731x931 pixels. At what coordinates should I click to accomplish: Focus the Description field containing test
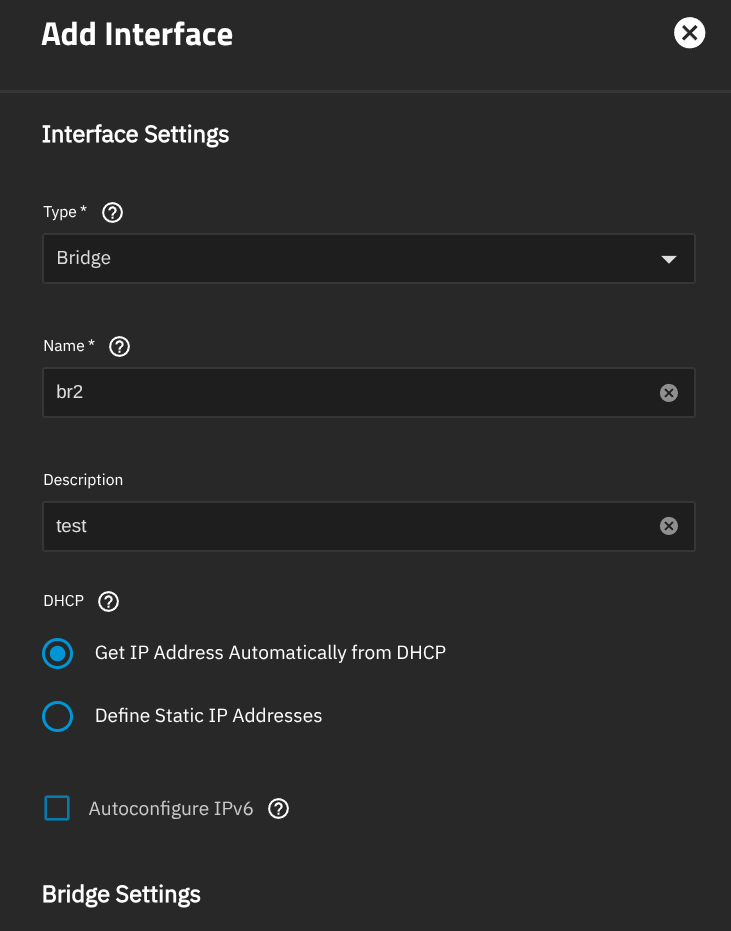tap(350, 526)
